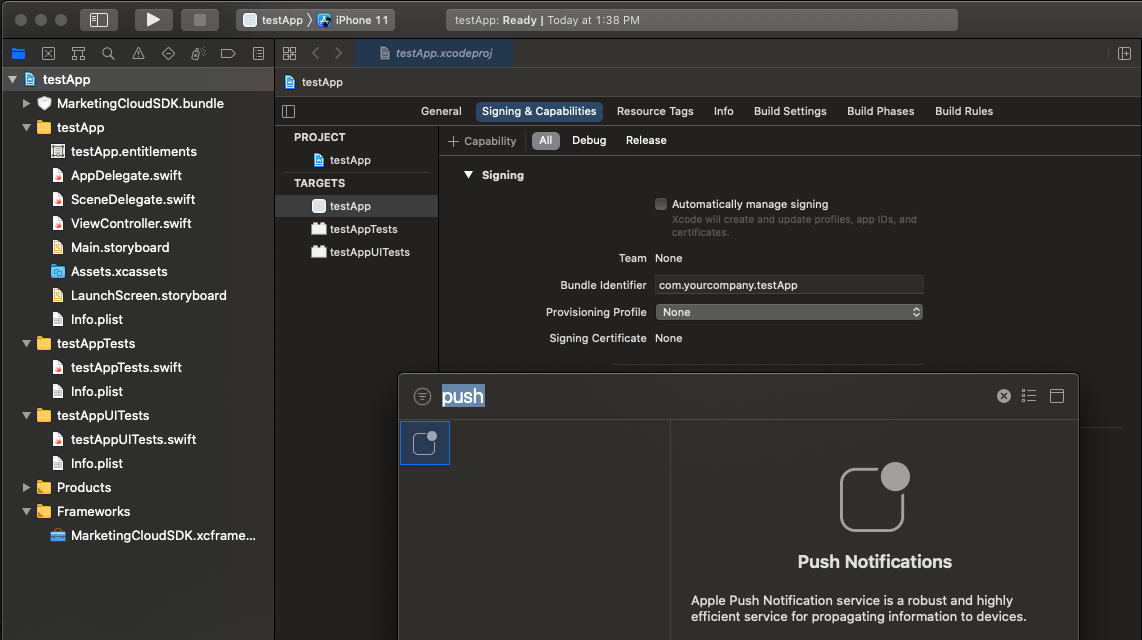Filter to Release configuration

click(x=646, y=141)
